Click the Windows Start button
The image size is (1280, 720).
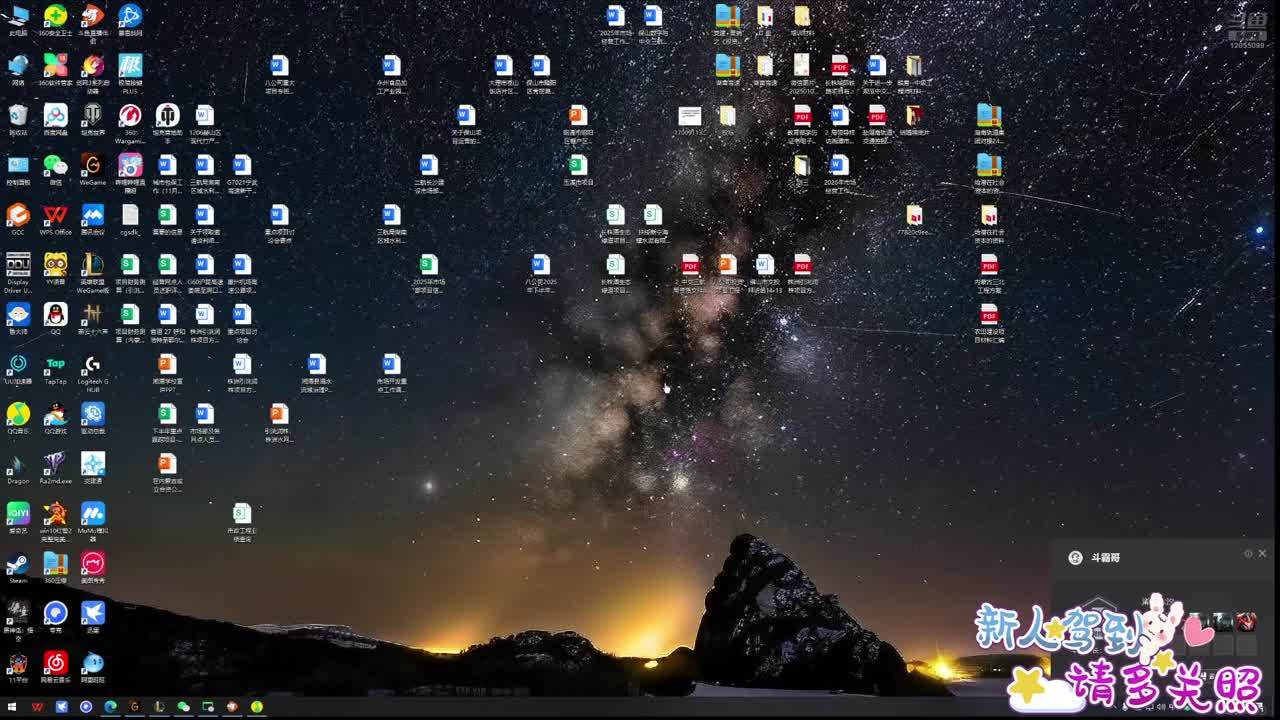[x=12, y=707]
